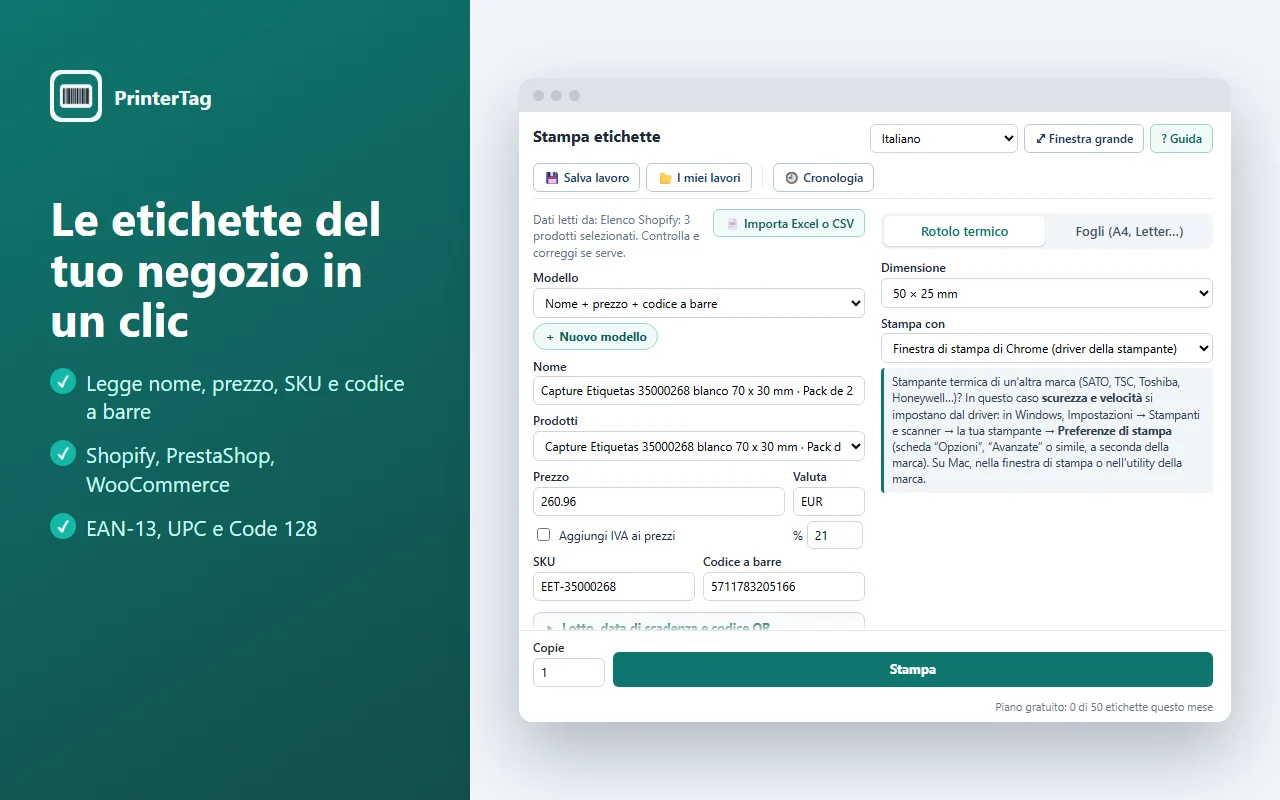Click the Dati letti da Shopify notice
Image resolution: width=1280 pixels, height=800 pixels.
pyautogui.click(x=617, y=236)
